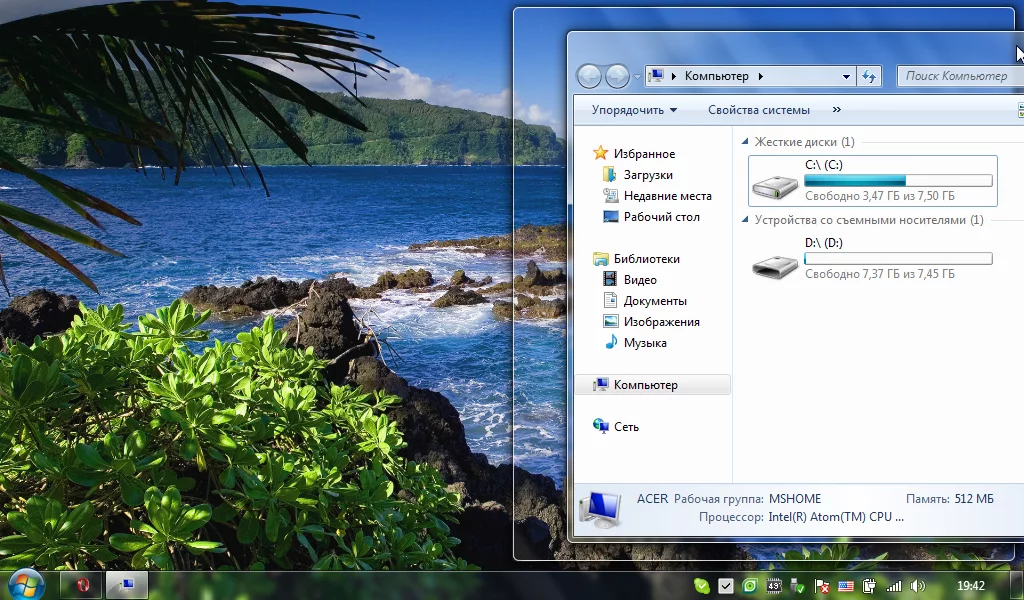
Task: Open the Документы library
Action: [x=654, y=301]
